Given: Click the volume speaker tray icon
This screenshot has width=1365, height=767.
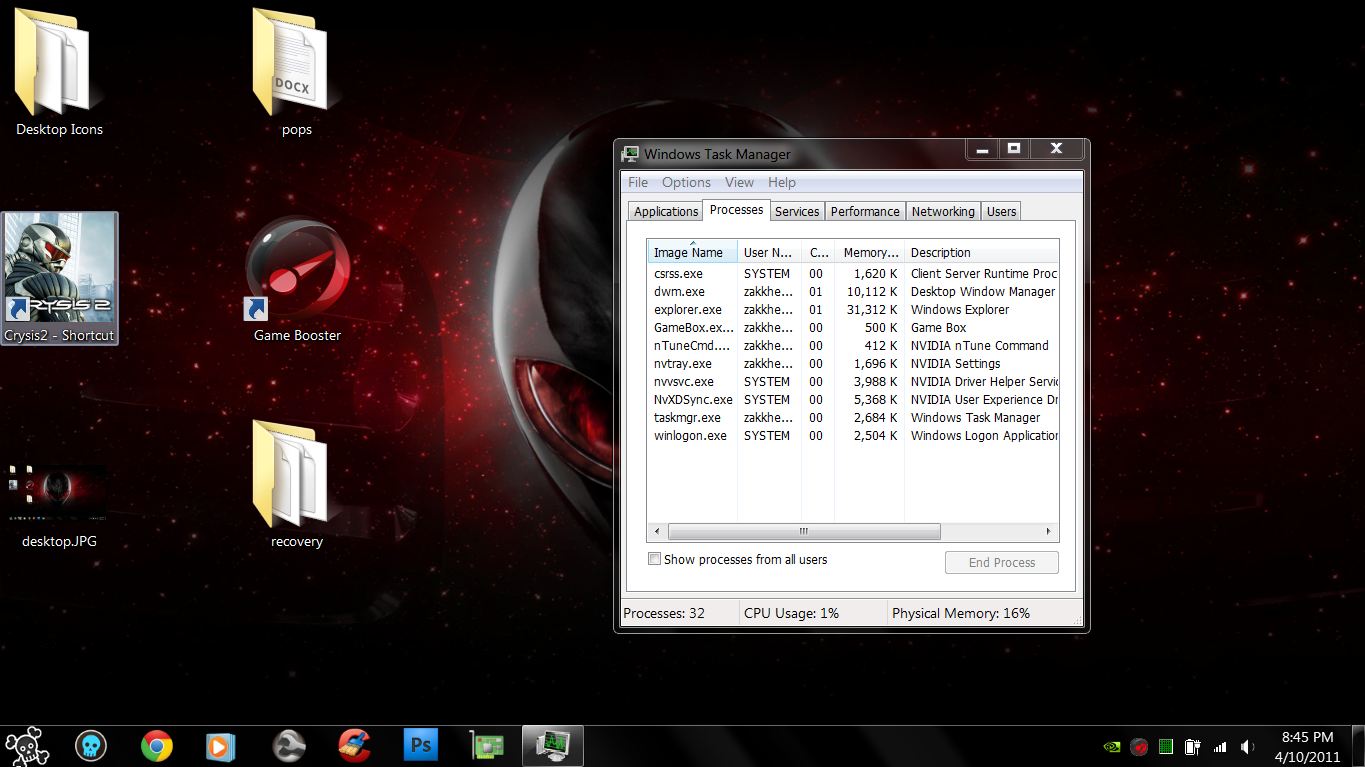Looking at the screenshot, I should (x=1247, y=746).
